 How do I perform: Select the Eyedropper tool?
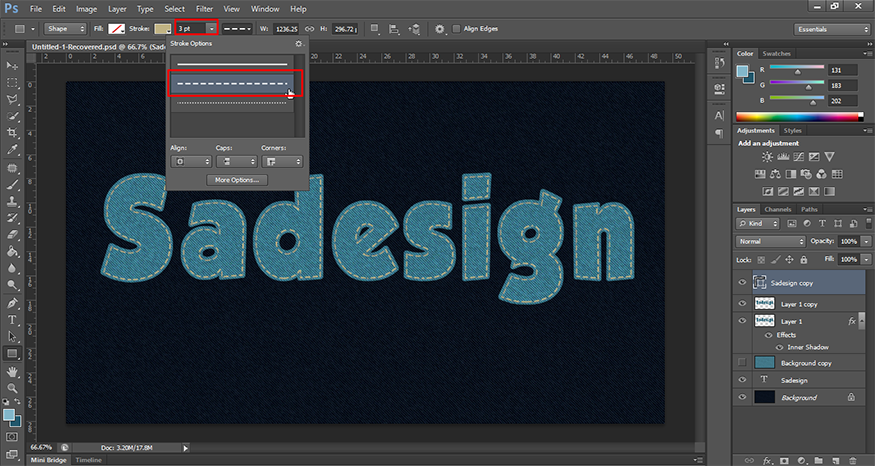tap(12, 150)
